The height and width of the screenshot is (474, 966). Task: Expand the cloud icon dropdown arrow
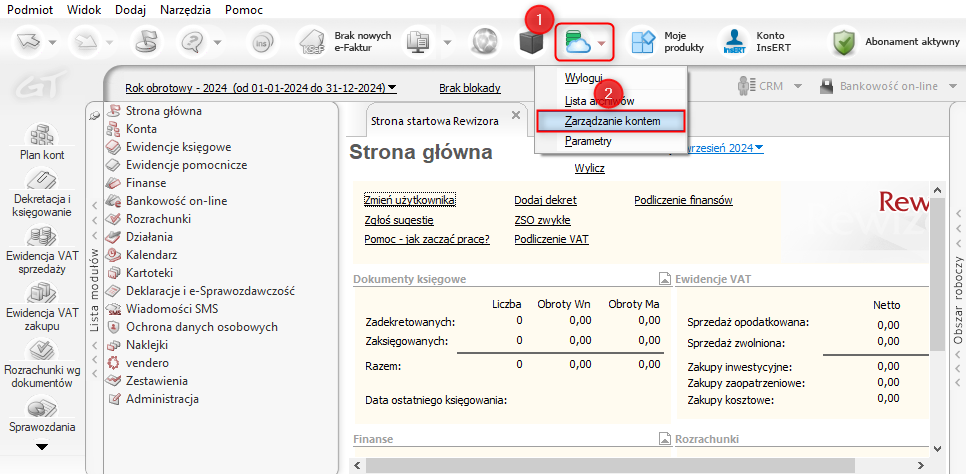tap(603, 44)
